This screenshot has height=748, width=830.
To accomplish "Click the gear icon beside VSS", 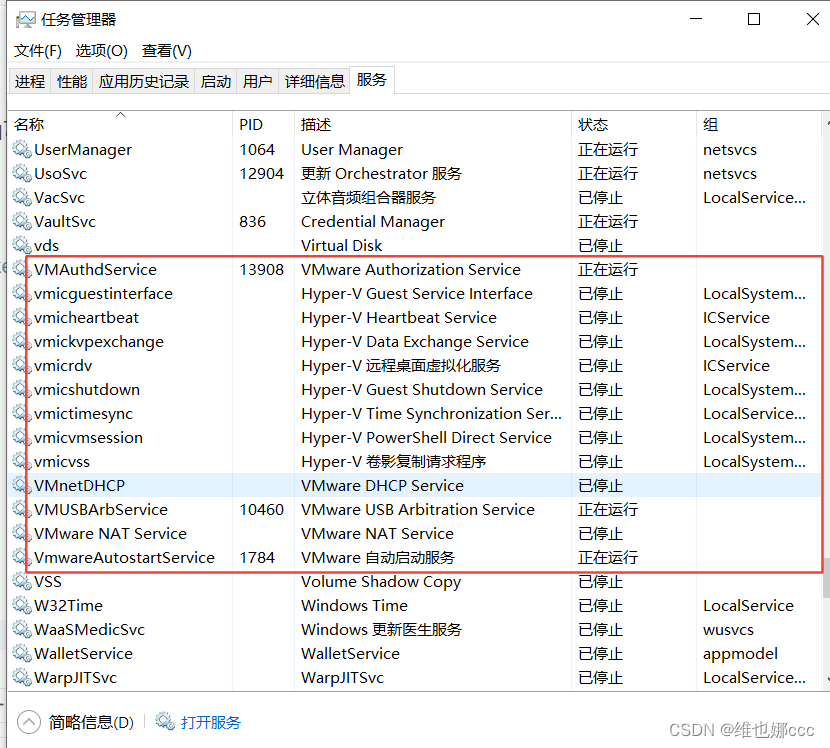I will pyautogui.click(x=22, y=581).
